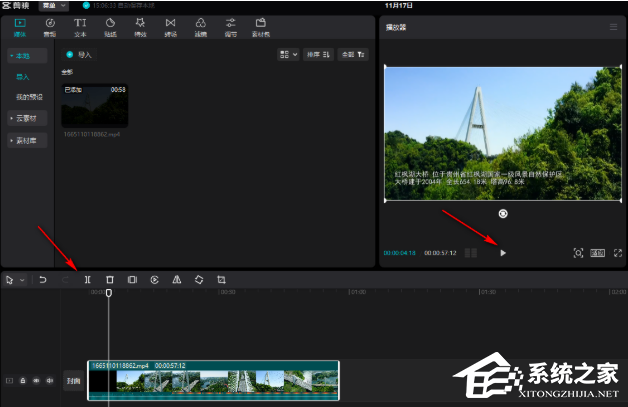
Task: Click the Rotate tool icon
Action: (199, 280)
